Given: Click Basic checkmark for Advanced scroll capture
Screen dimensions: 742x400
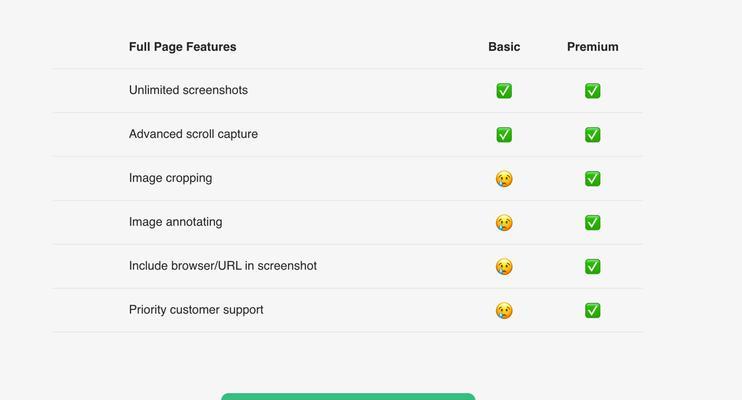Looking at the screenshot, I should pyautogui.click(x=504, y=134).
